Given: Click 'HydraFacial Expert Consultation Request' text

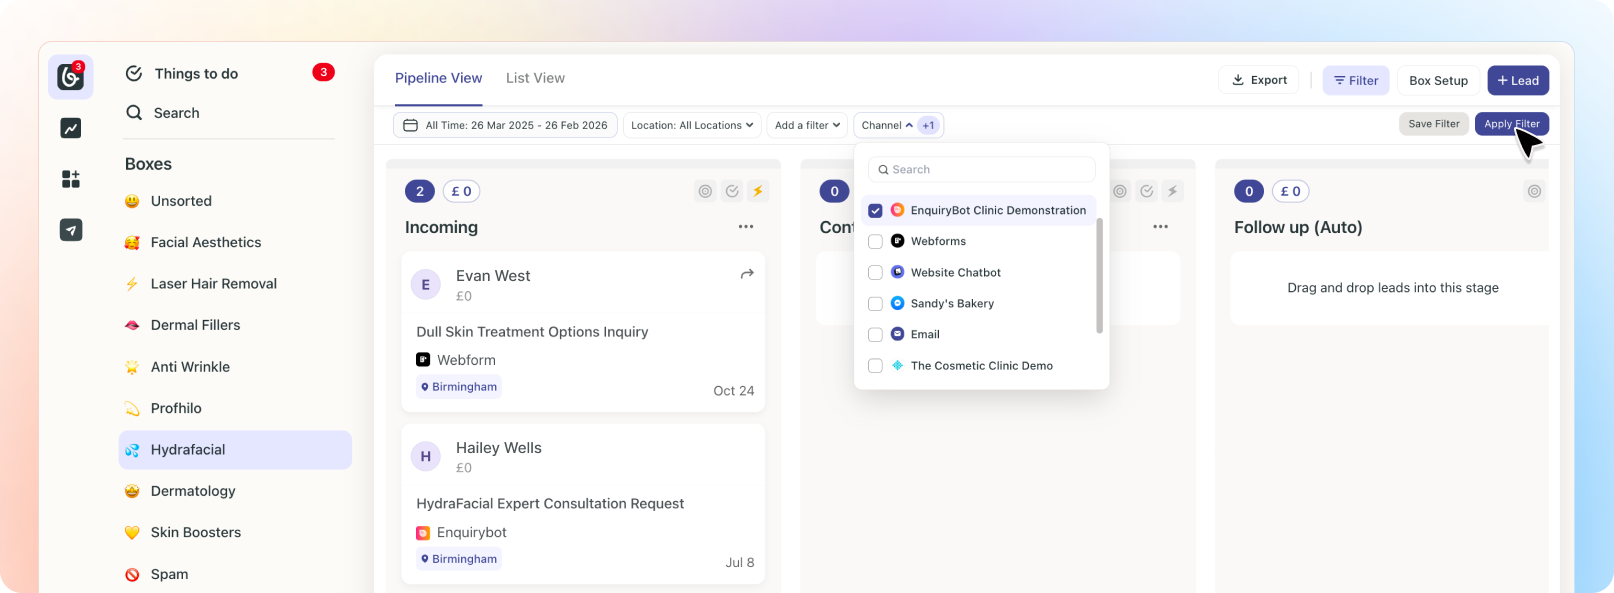Looking at the screenshot, I should (x=550, y=504).
